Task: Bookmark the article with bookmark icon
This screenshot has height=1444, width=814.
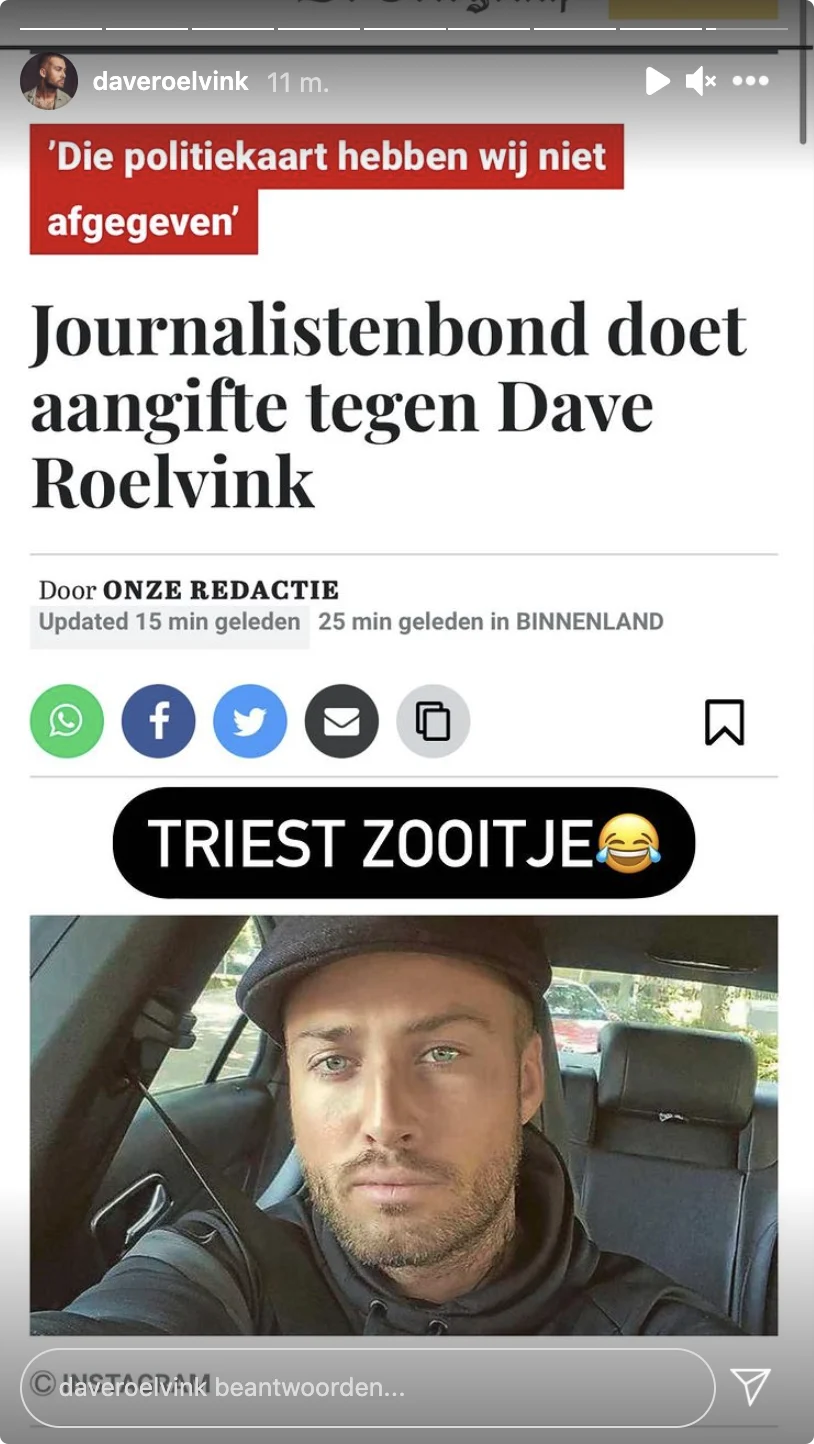Action: click(725, 721)
